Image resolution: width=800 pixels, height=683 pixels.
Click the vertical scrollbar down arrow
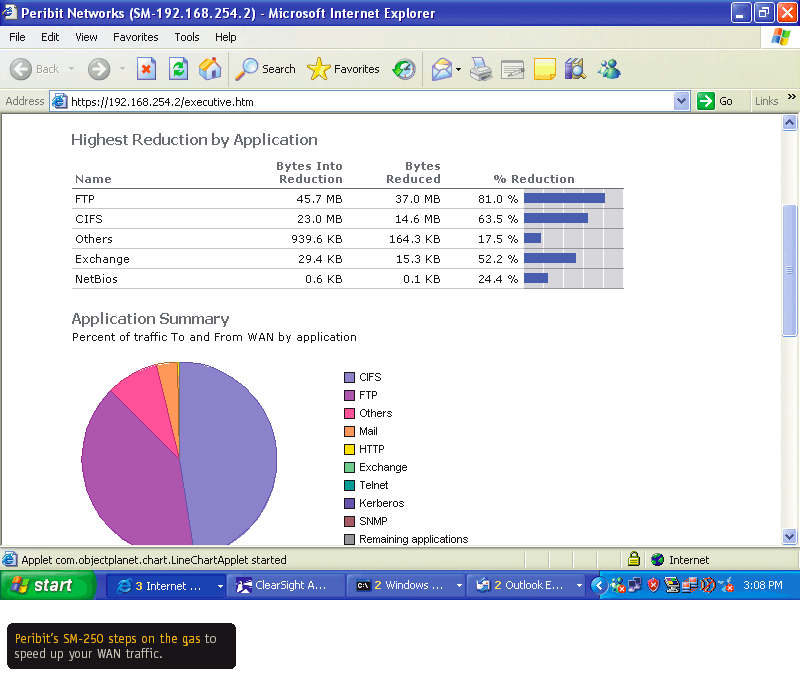[789, 536]
